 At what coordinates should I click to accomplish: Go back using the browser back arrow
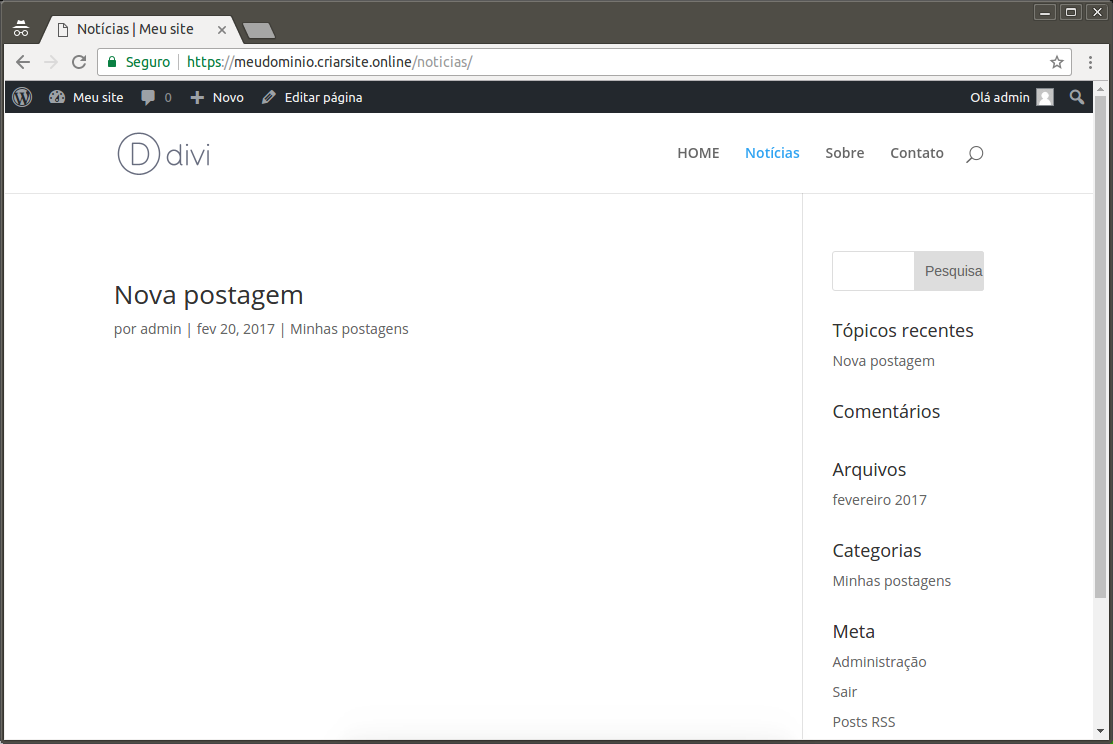(23, 62)
